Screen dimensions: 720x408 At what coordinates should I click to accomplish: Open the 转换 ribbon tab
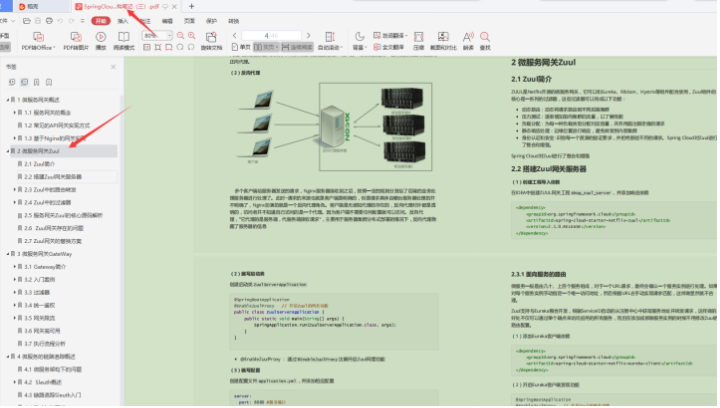pyautogui.click(x=233, y=21)
